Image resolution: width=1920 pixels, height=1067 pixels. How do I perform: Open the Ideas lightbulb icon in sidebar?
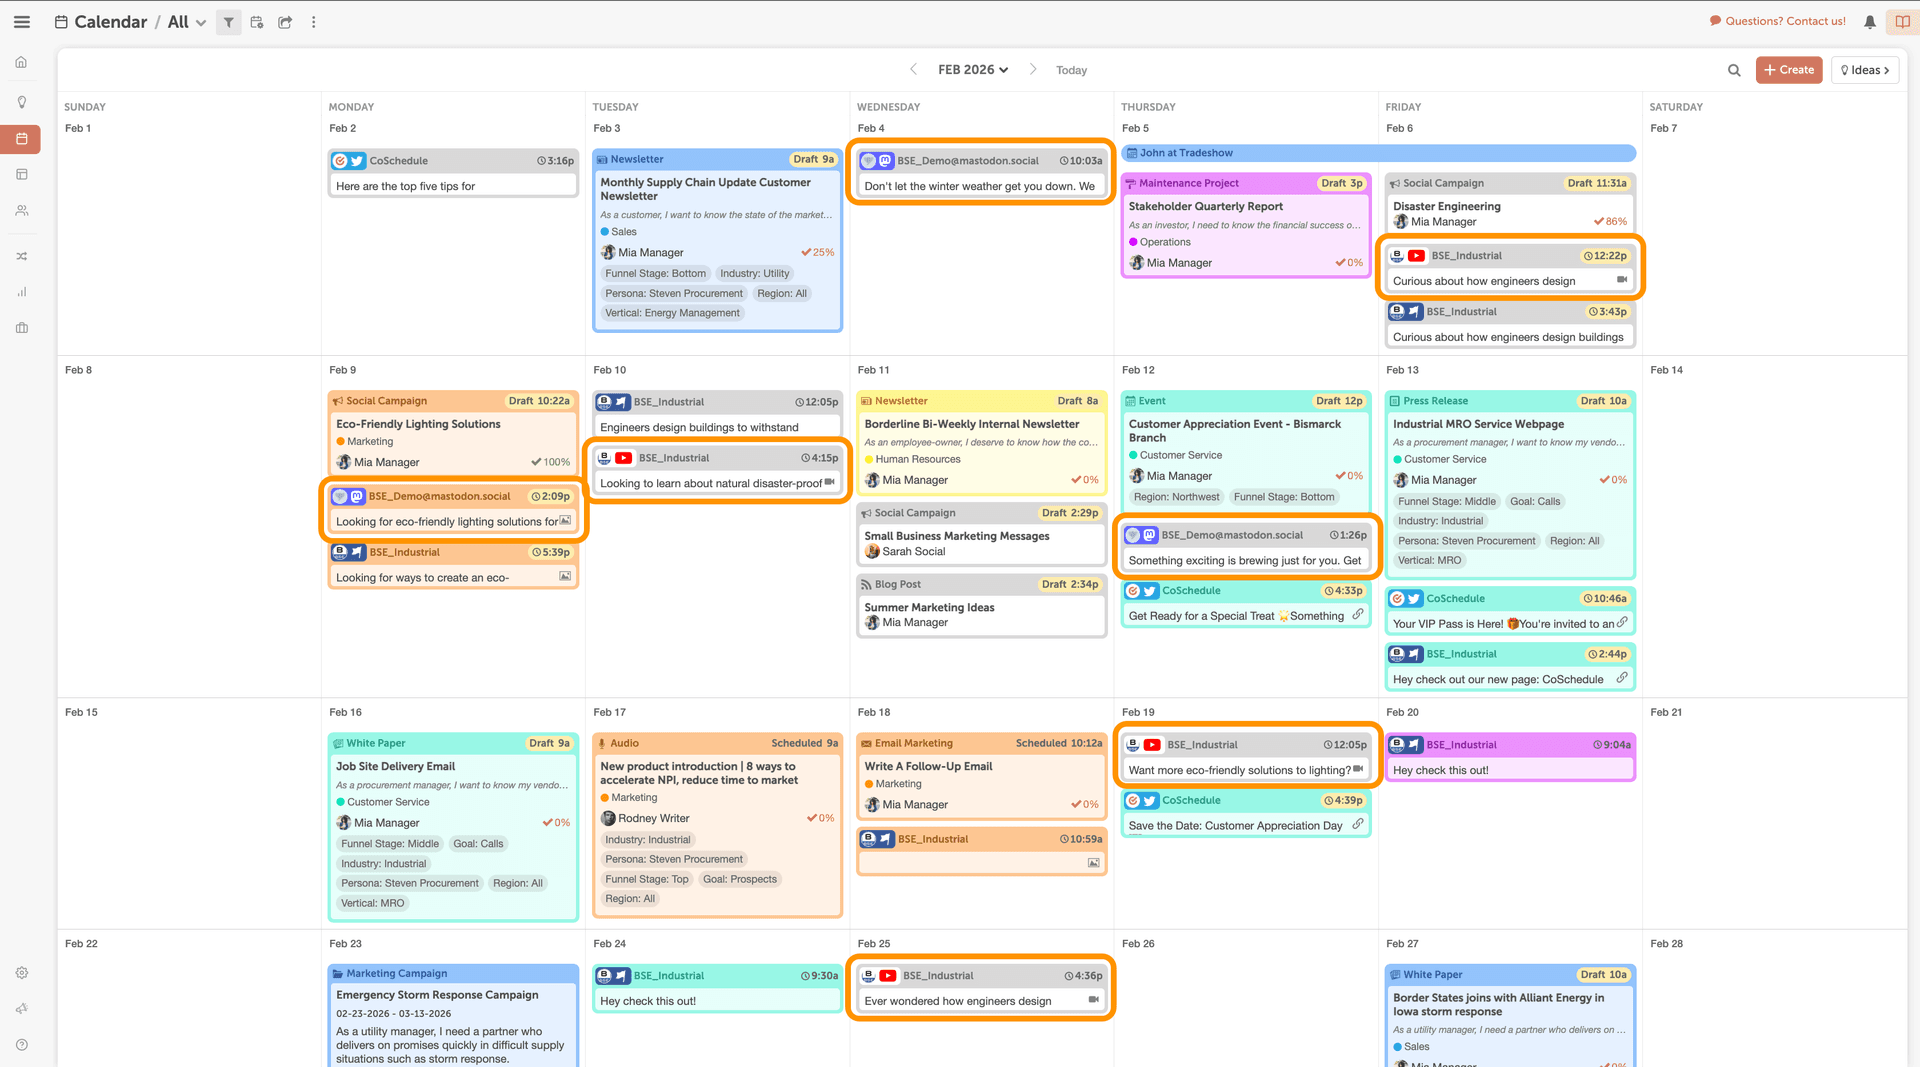(21, 101)
